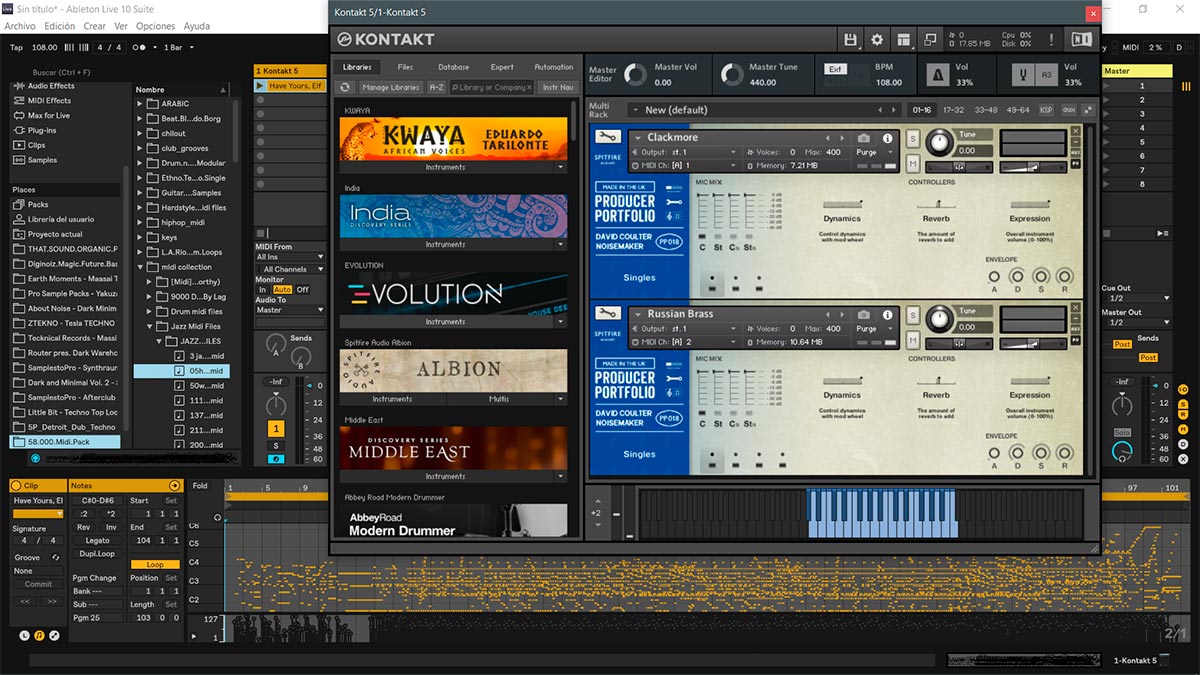Click the Clackmore Dynamics controller slider

click(841, 203)
